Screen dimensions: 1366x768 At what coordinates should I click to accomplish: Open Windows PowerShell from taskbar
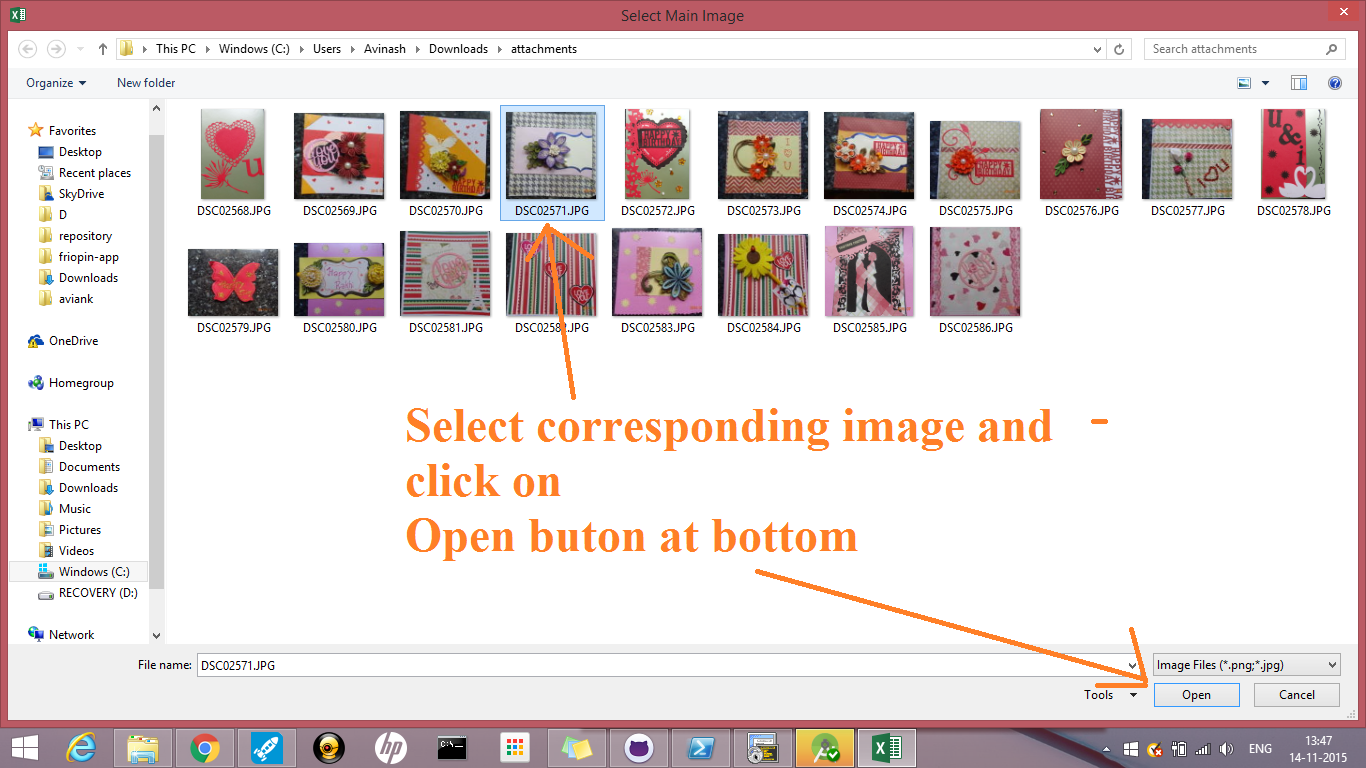point(700,747)
